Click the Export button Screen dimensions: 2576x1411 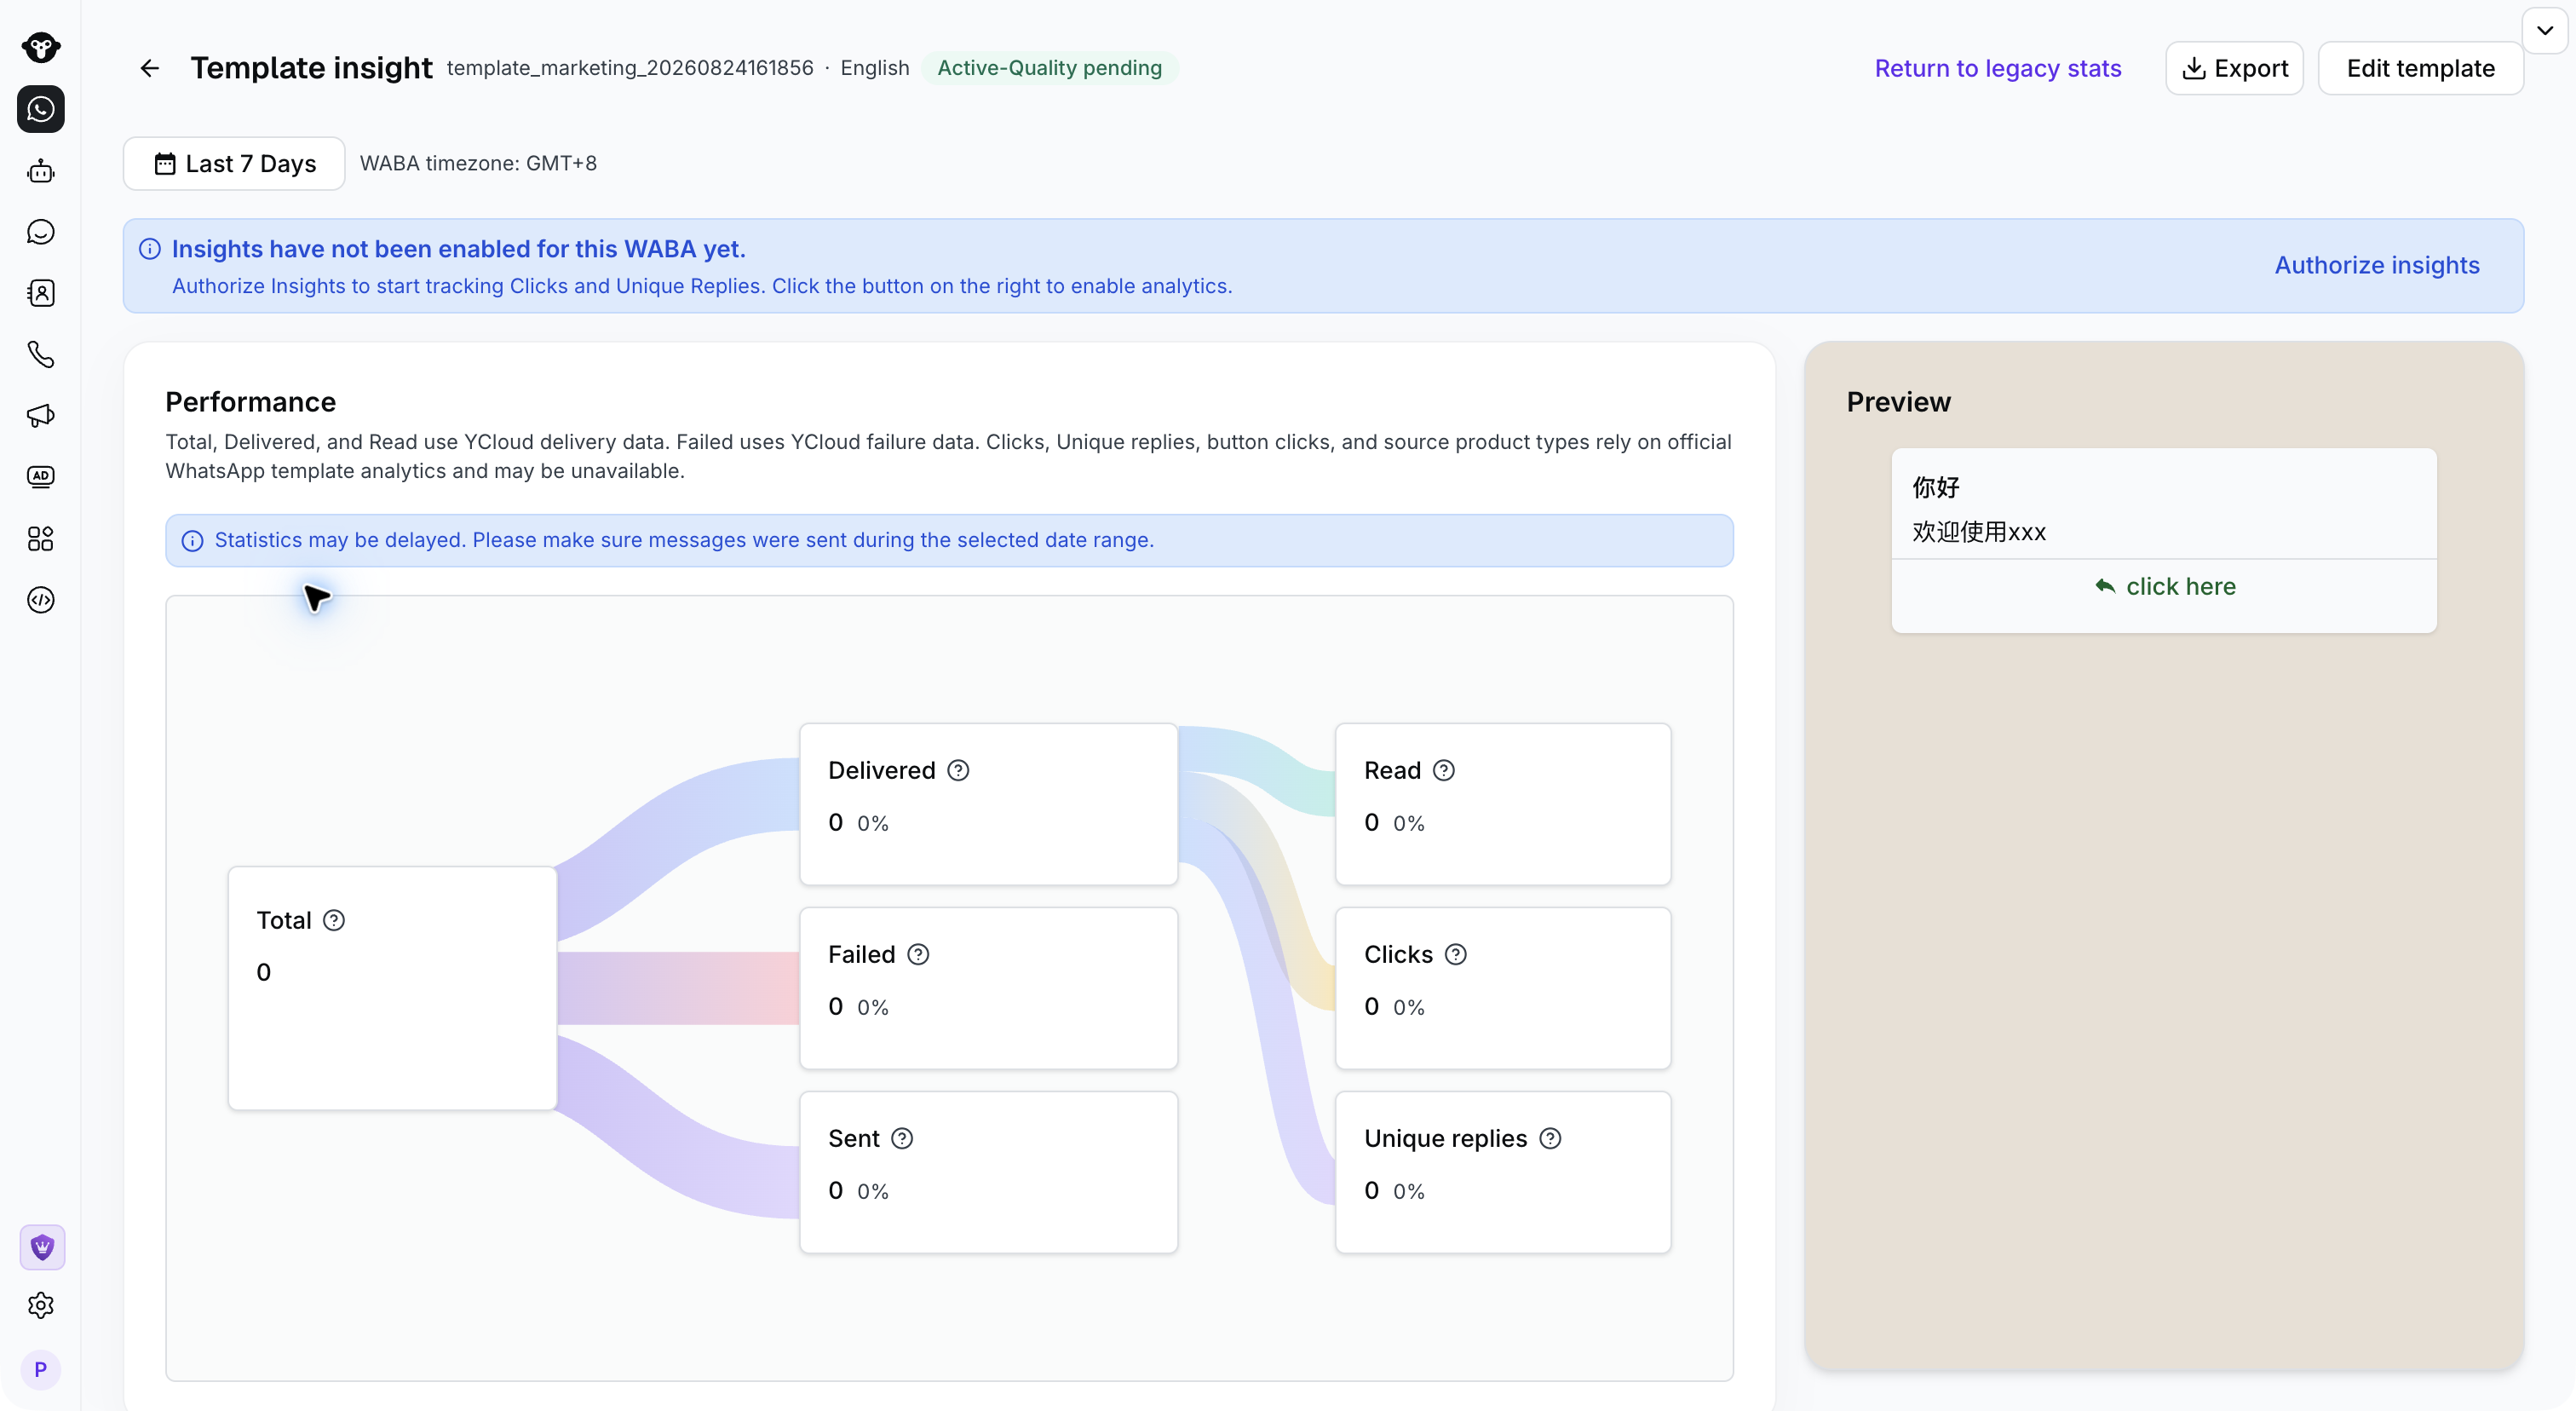pos(2234,68)
